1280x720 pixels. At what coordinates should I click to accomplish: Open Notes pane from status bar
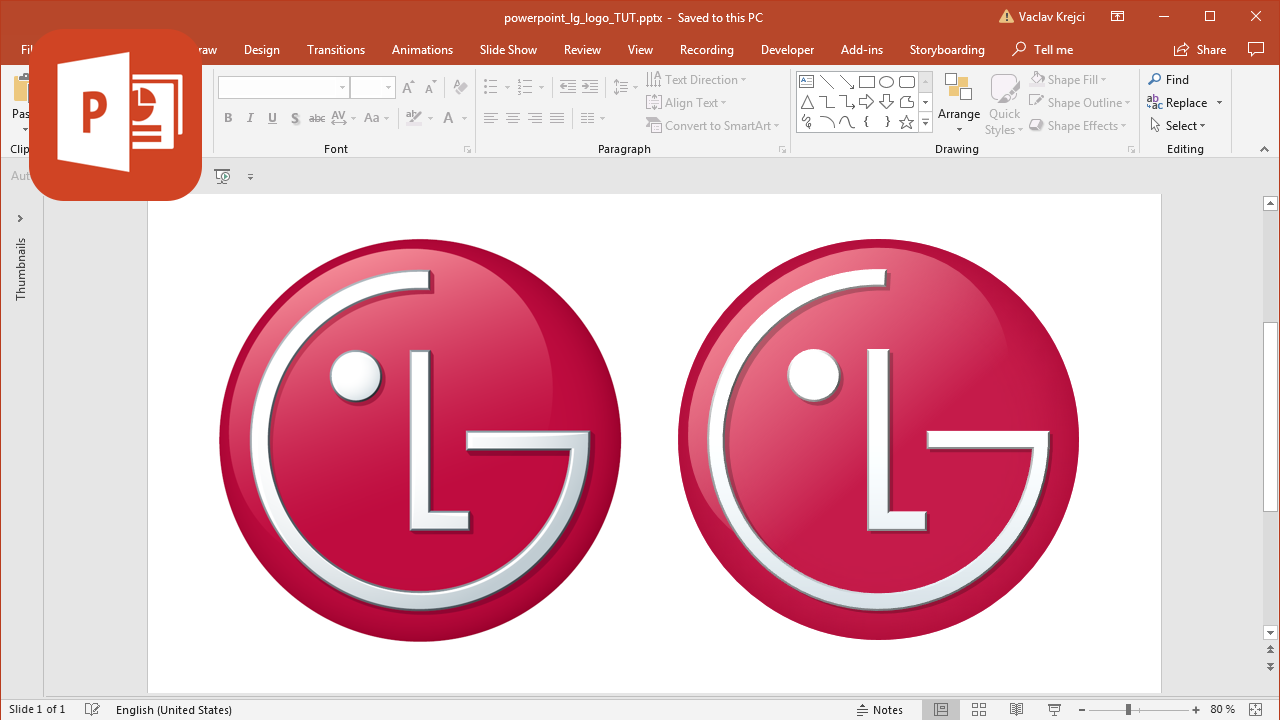pyautogui.click(x=880, y=709)
